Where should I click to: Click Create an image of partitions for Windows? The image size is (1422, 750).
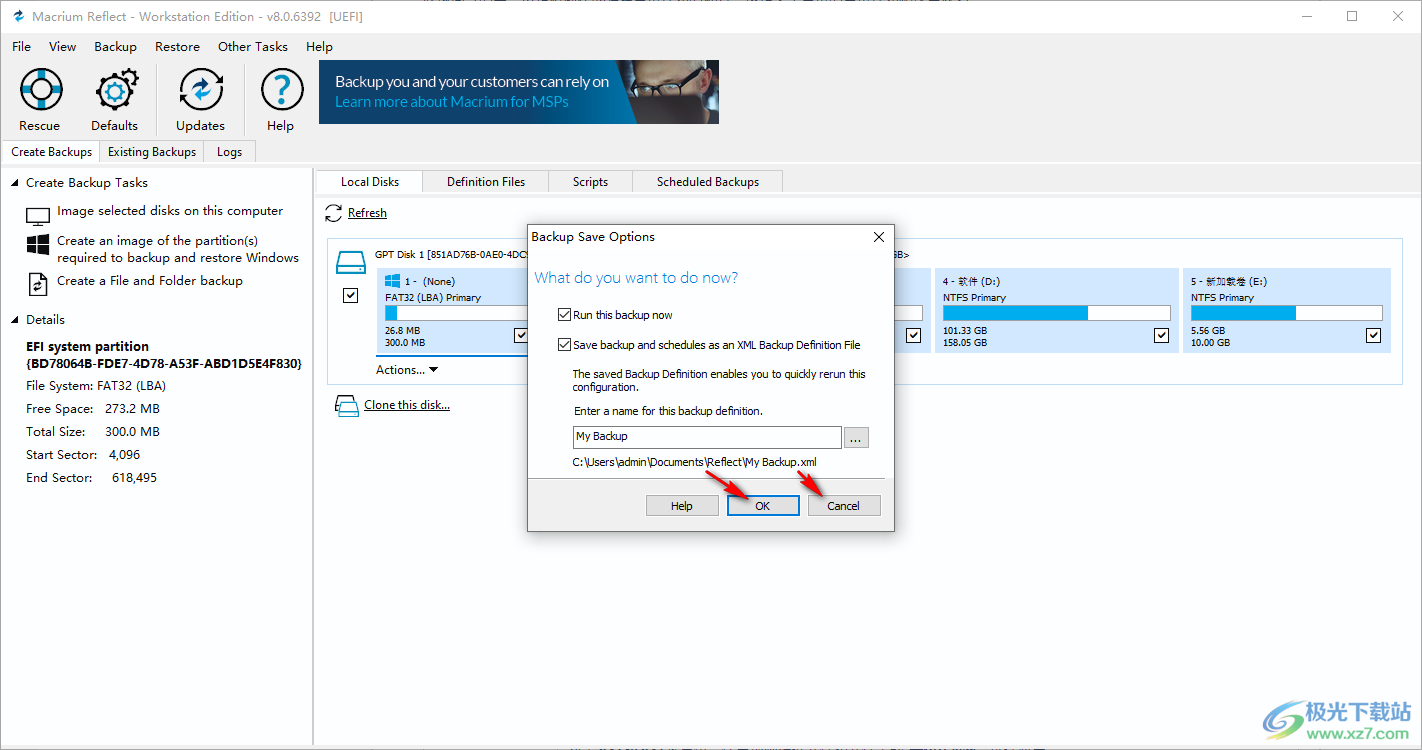click(178, 249)
